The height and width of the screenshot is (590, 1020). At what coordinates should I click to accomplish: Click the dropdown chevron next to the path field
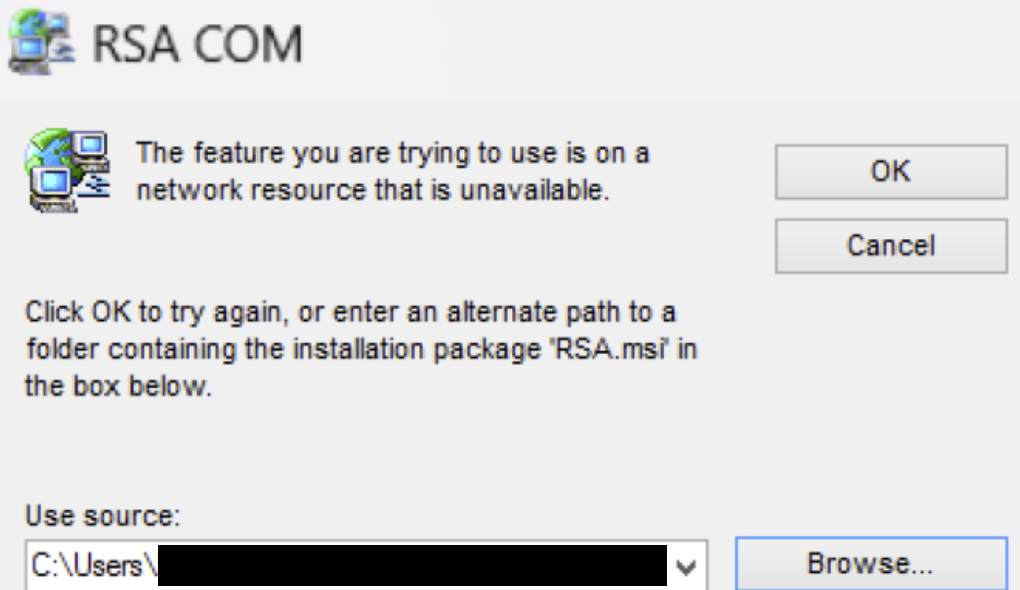(686, 565)
